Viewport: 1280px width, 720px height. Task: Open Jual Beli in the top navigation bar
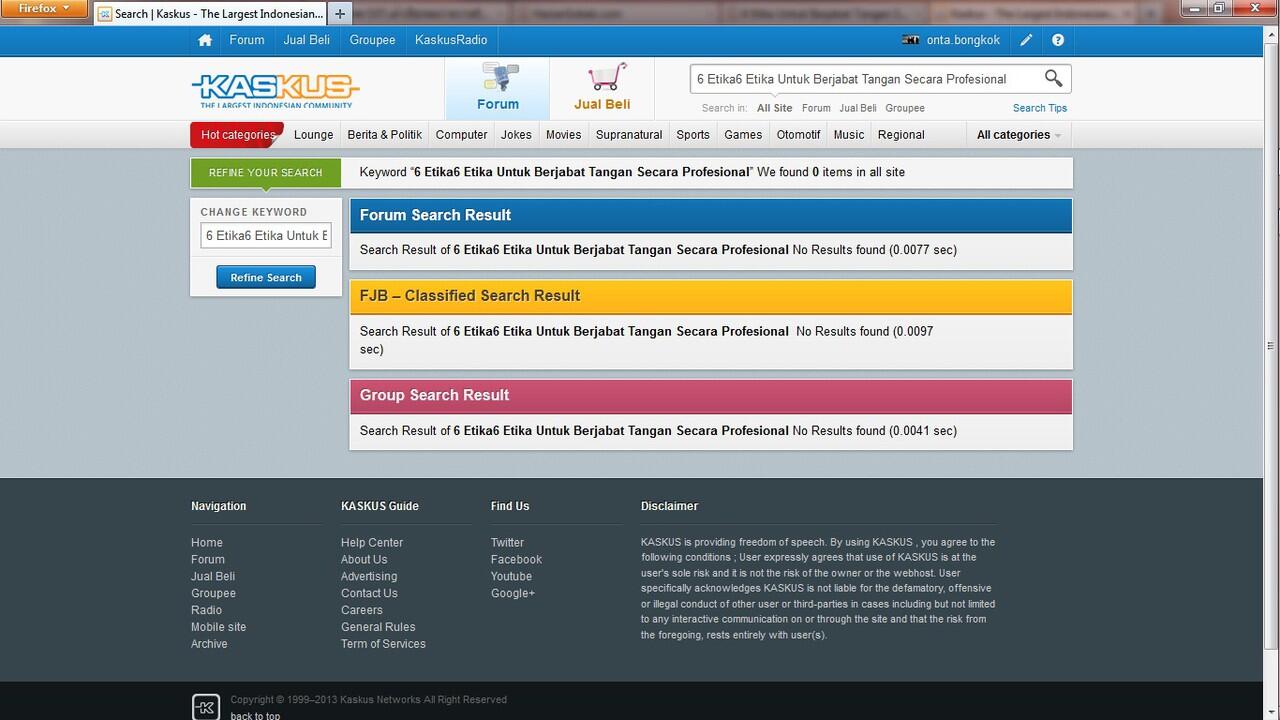point(307,40)
